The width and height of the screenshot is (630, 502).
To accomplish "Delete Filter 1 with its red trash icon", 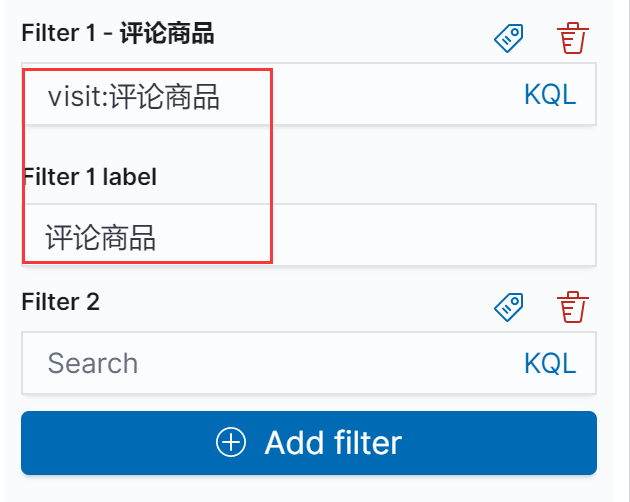I will (573, 38).
